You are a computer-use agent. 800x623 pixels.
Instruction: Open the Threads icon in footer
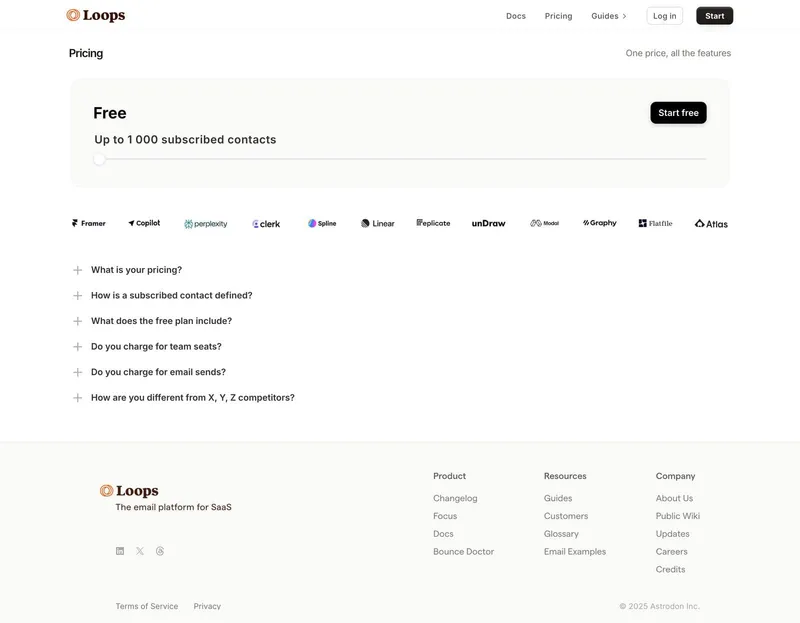tap(160, 551)
